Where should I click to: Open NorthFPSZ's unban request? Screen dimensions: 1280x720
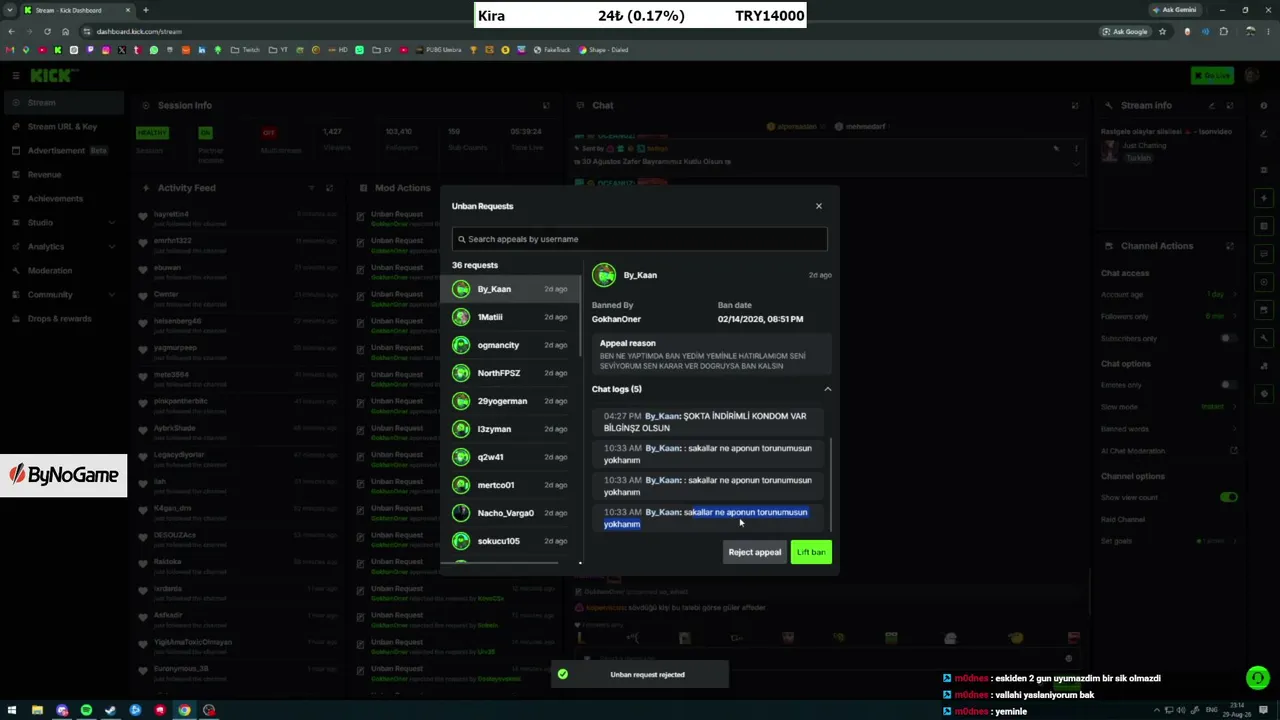(511, 373)
